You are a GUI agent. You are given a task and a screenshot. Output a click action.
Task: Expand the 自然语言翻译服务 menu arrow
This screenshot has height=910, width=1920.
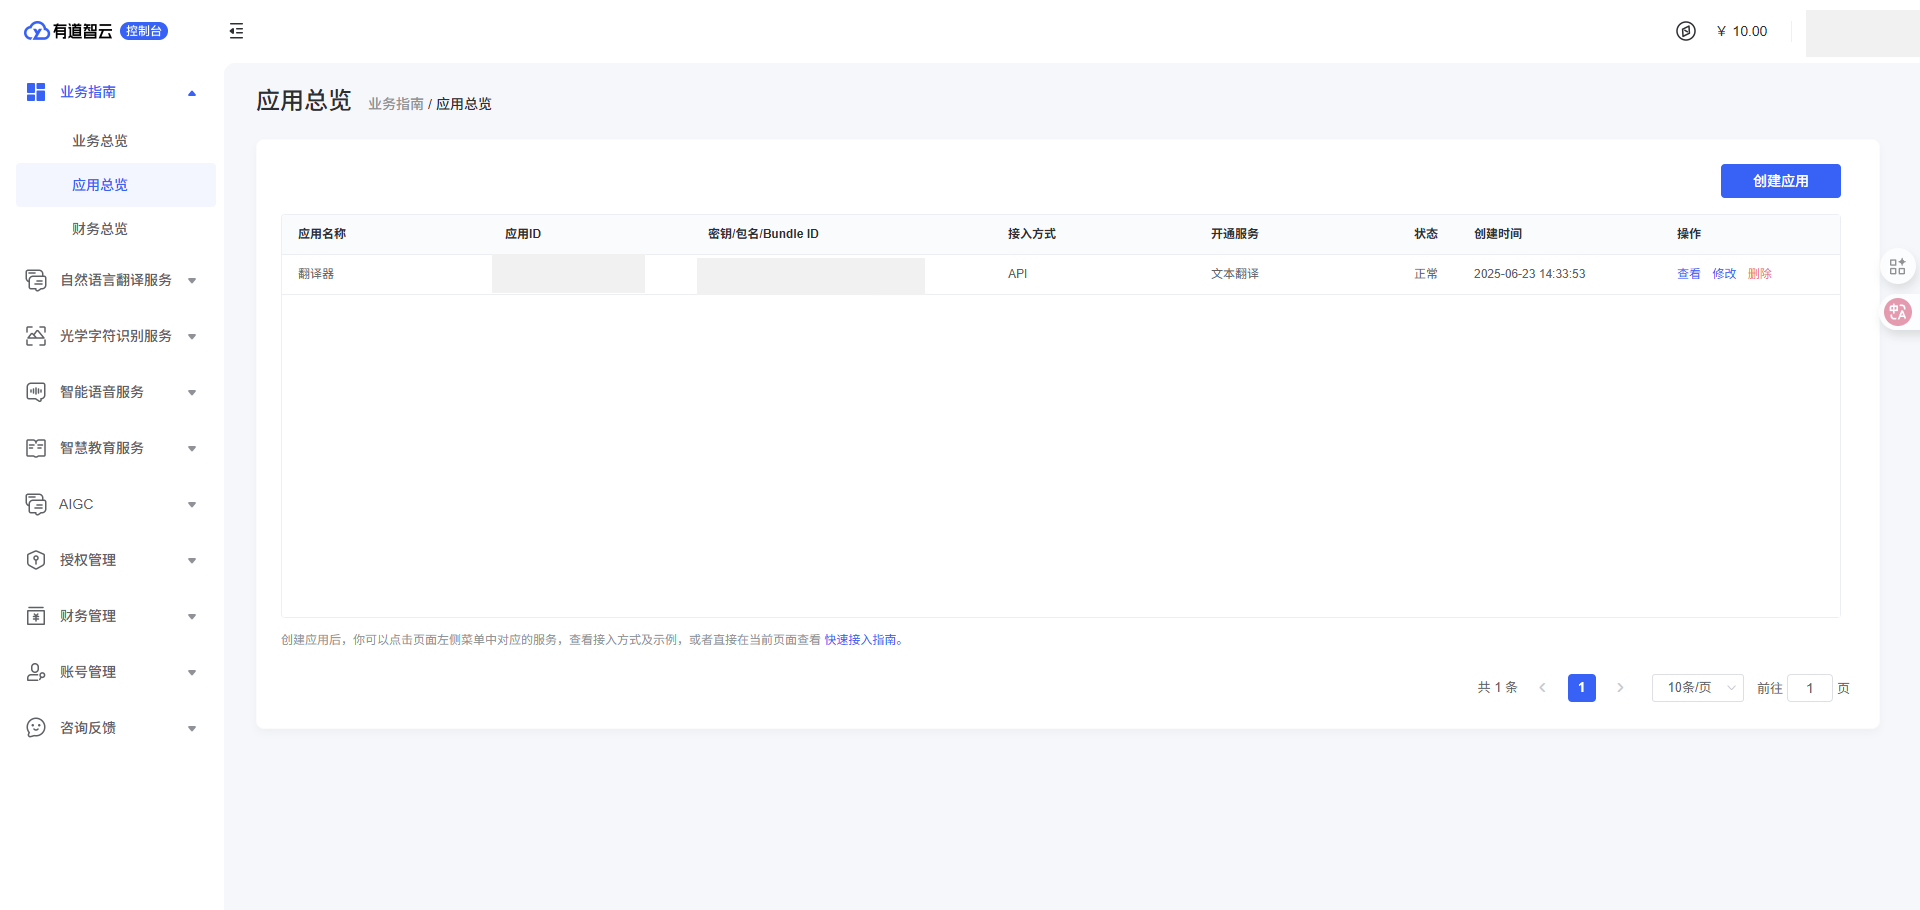pos(192,281)
